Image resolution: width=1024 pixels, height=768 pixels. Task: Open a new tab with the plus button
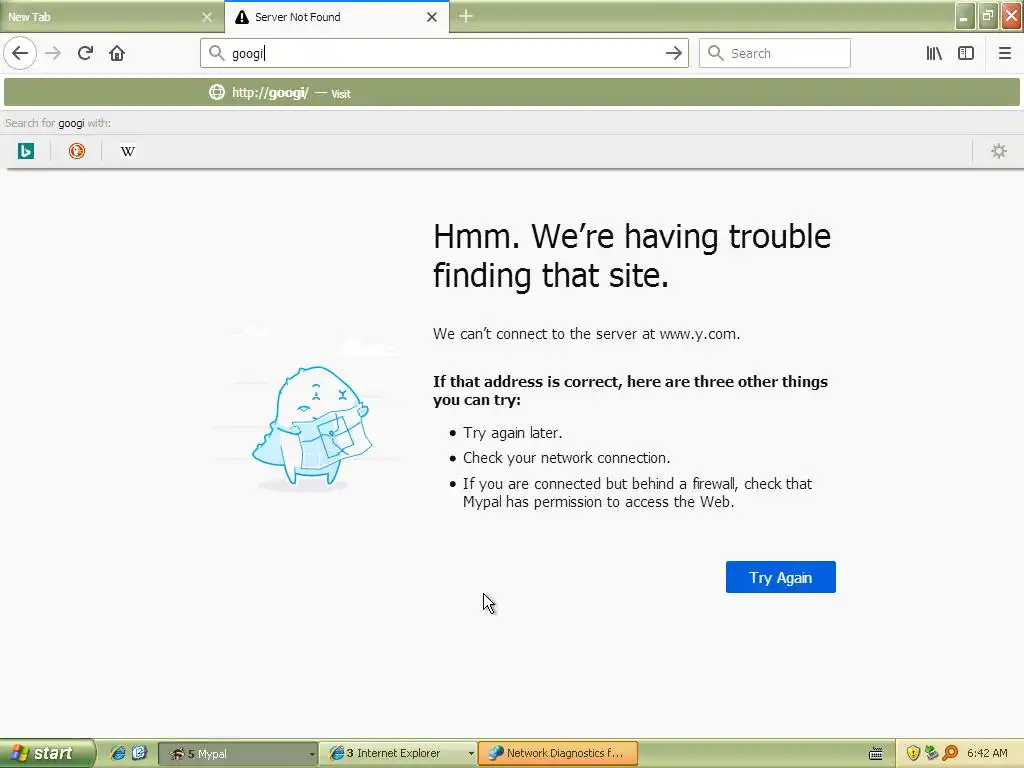click(466, 16)
